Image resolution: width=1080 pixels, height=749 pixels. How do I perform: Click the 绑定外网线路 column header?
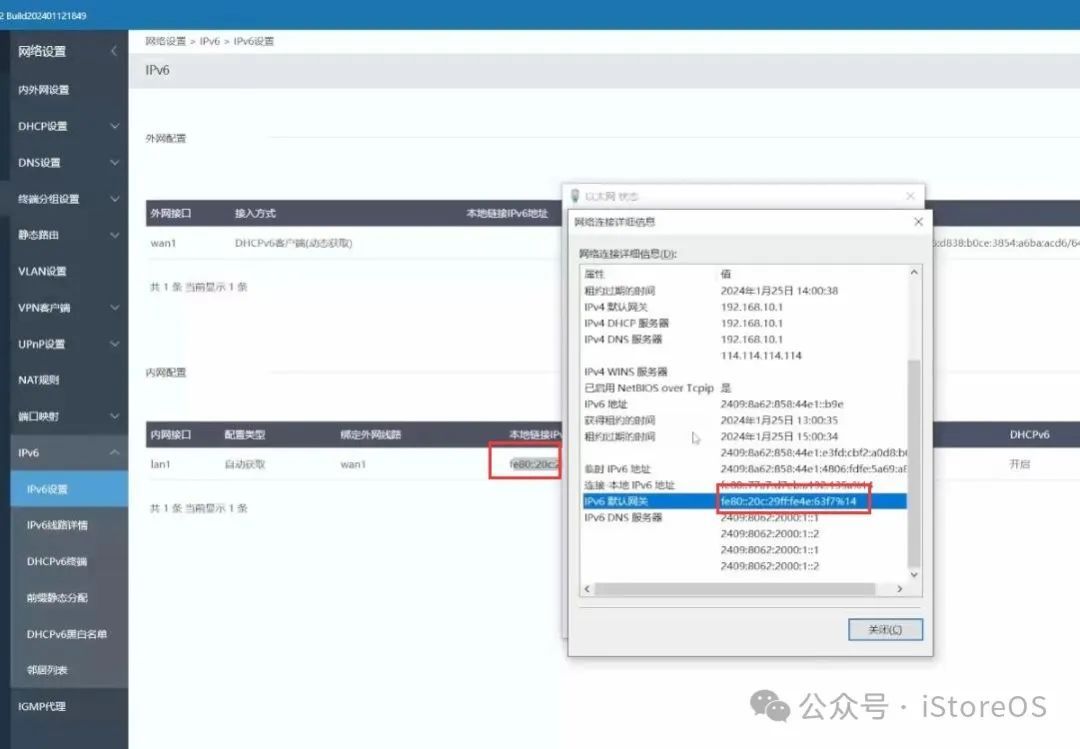coord(371,435)
